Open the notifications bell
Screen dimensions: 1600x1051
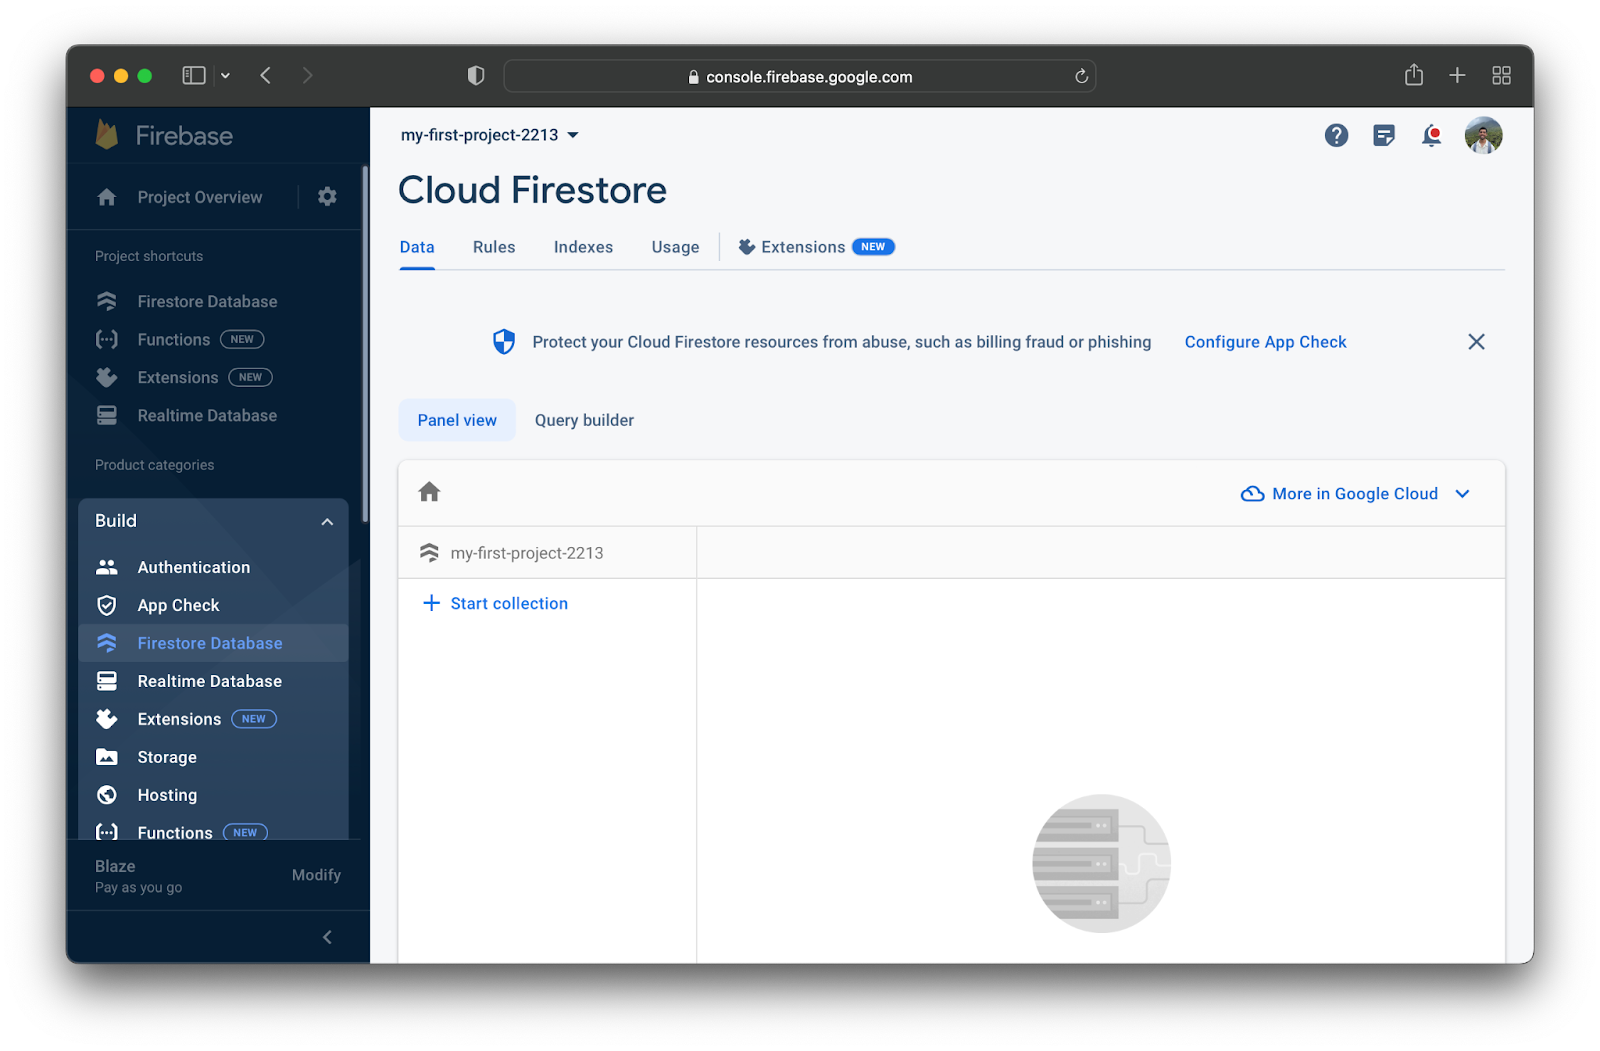point(1432,135)
